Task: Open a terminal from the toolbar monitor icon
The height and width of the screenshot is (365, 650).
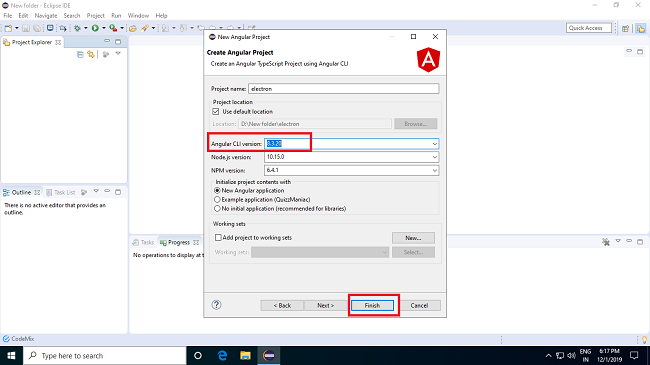Action: point(50,28)
